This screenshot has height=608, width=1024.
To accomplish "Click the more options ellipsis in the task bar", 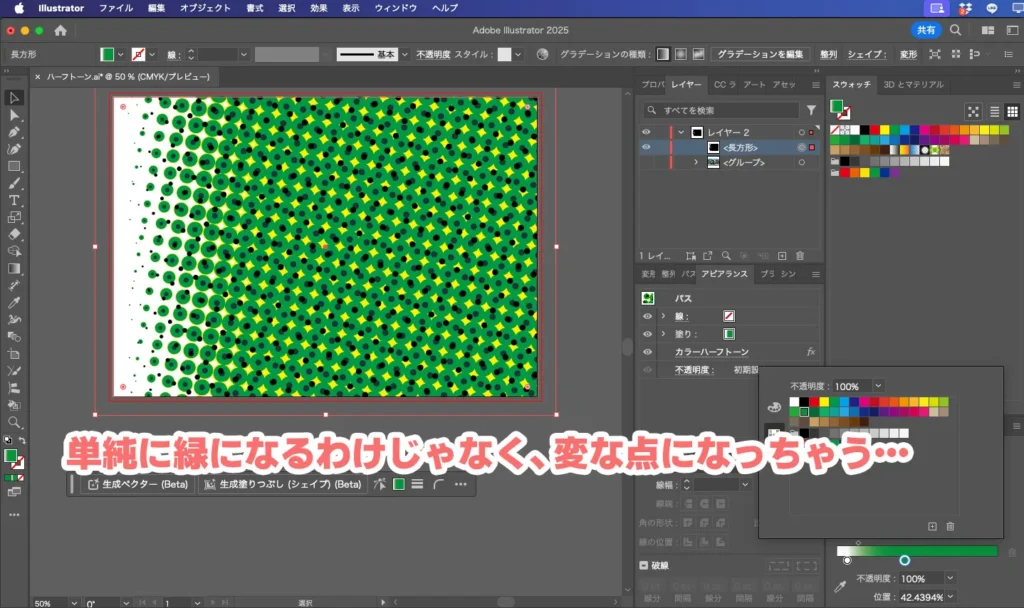I will click(x=460, y=484).
